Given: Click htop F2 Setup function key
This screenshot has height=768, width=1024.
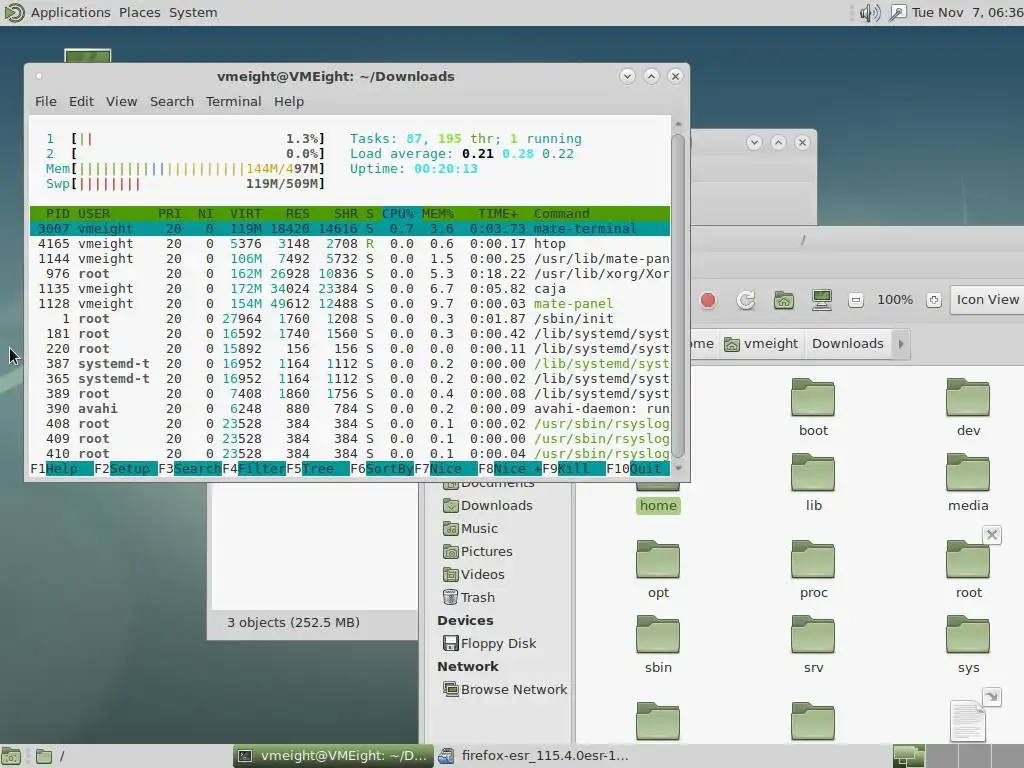Looking at the screenshot, I should (x=126, y=469).
